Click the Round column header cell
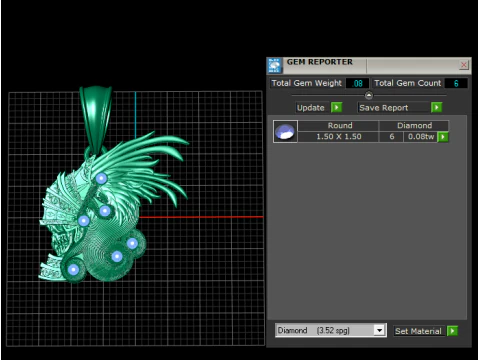Image resolution: width=480 pixels, height=360 pixels. (338, 126)
